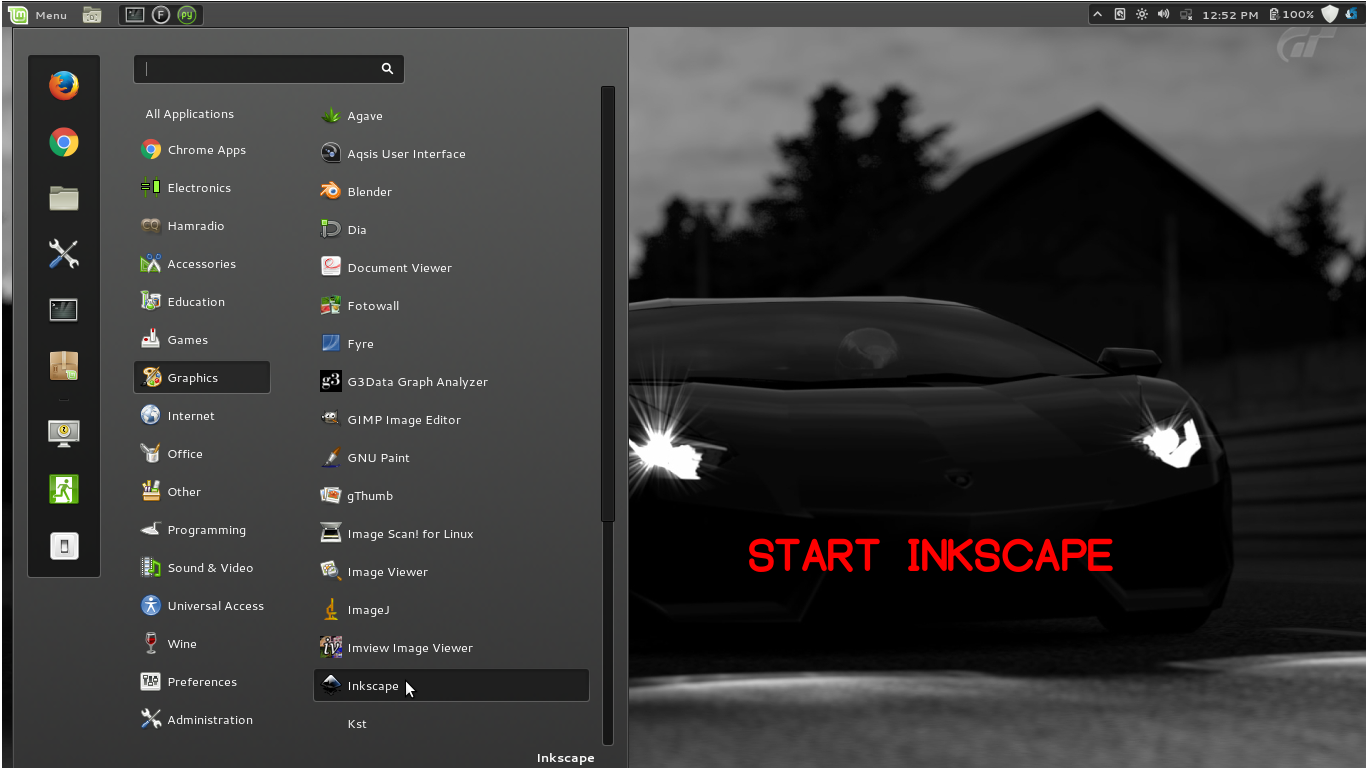The width and height of the screenshot is (1366, 768).
Task: Launch Blender from the application list
Action: coord(451,192)
